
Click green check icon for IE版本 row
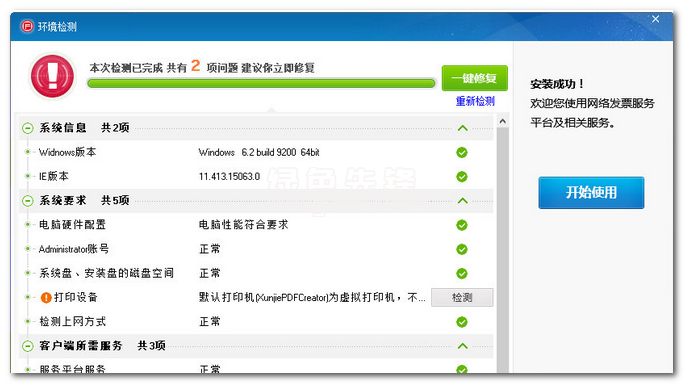462,177
